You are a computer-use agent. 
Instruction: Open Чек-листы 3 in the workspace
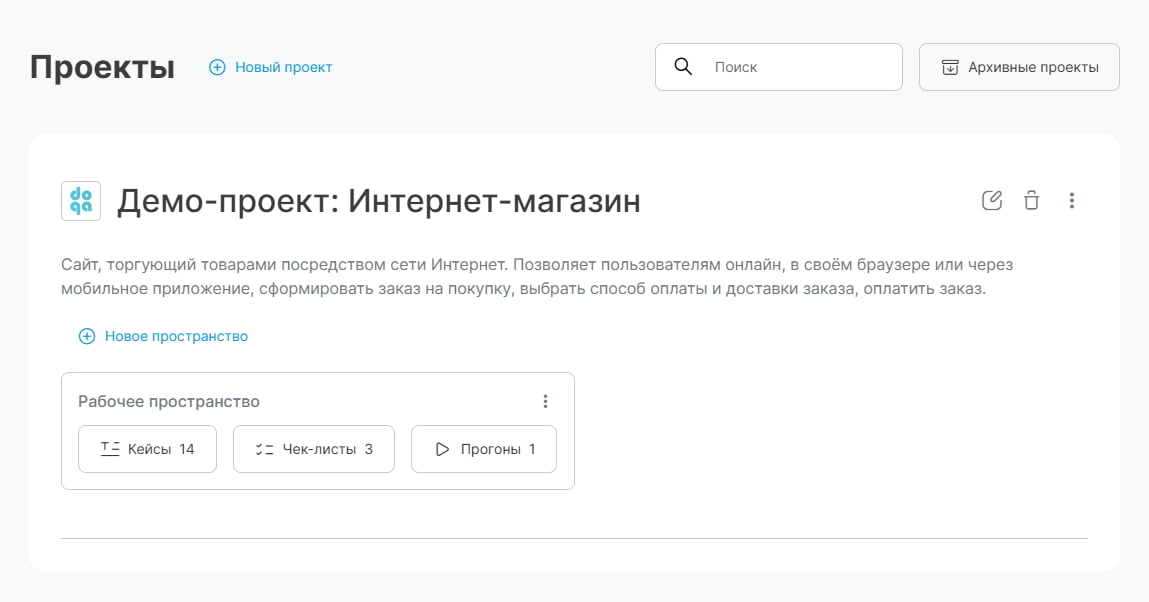coord(313,448)
